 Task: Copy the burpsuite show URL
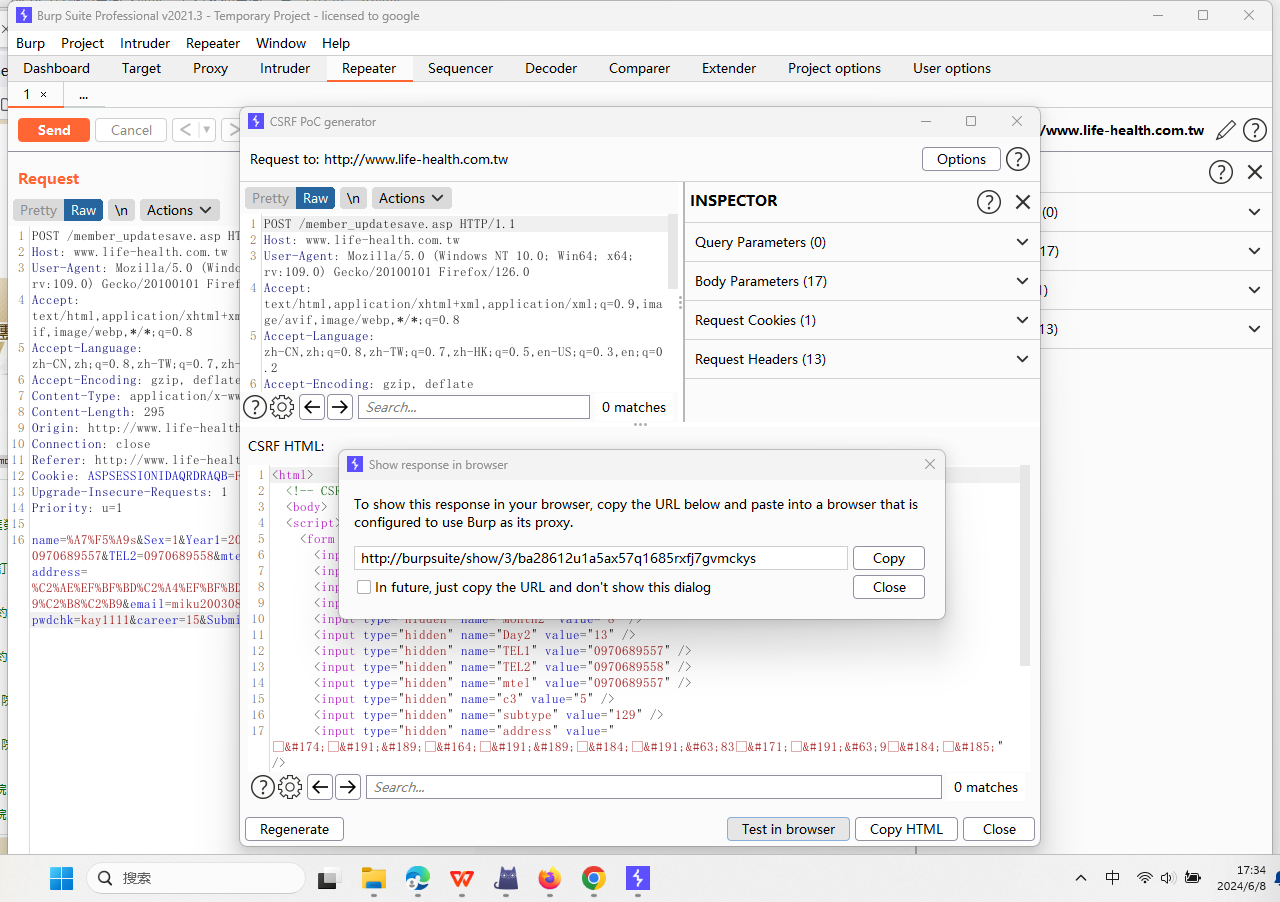(x=888, y=558)
